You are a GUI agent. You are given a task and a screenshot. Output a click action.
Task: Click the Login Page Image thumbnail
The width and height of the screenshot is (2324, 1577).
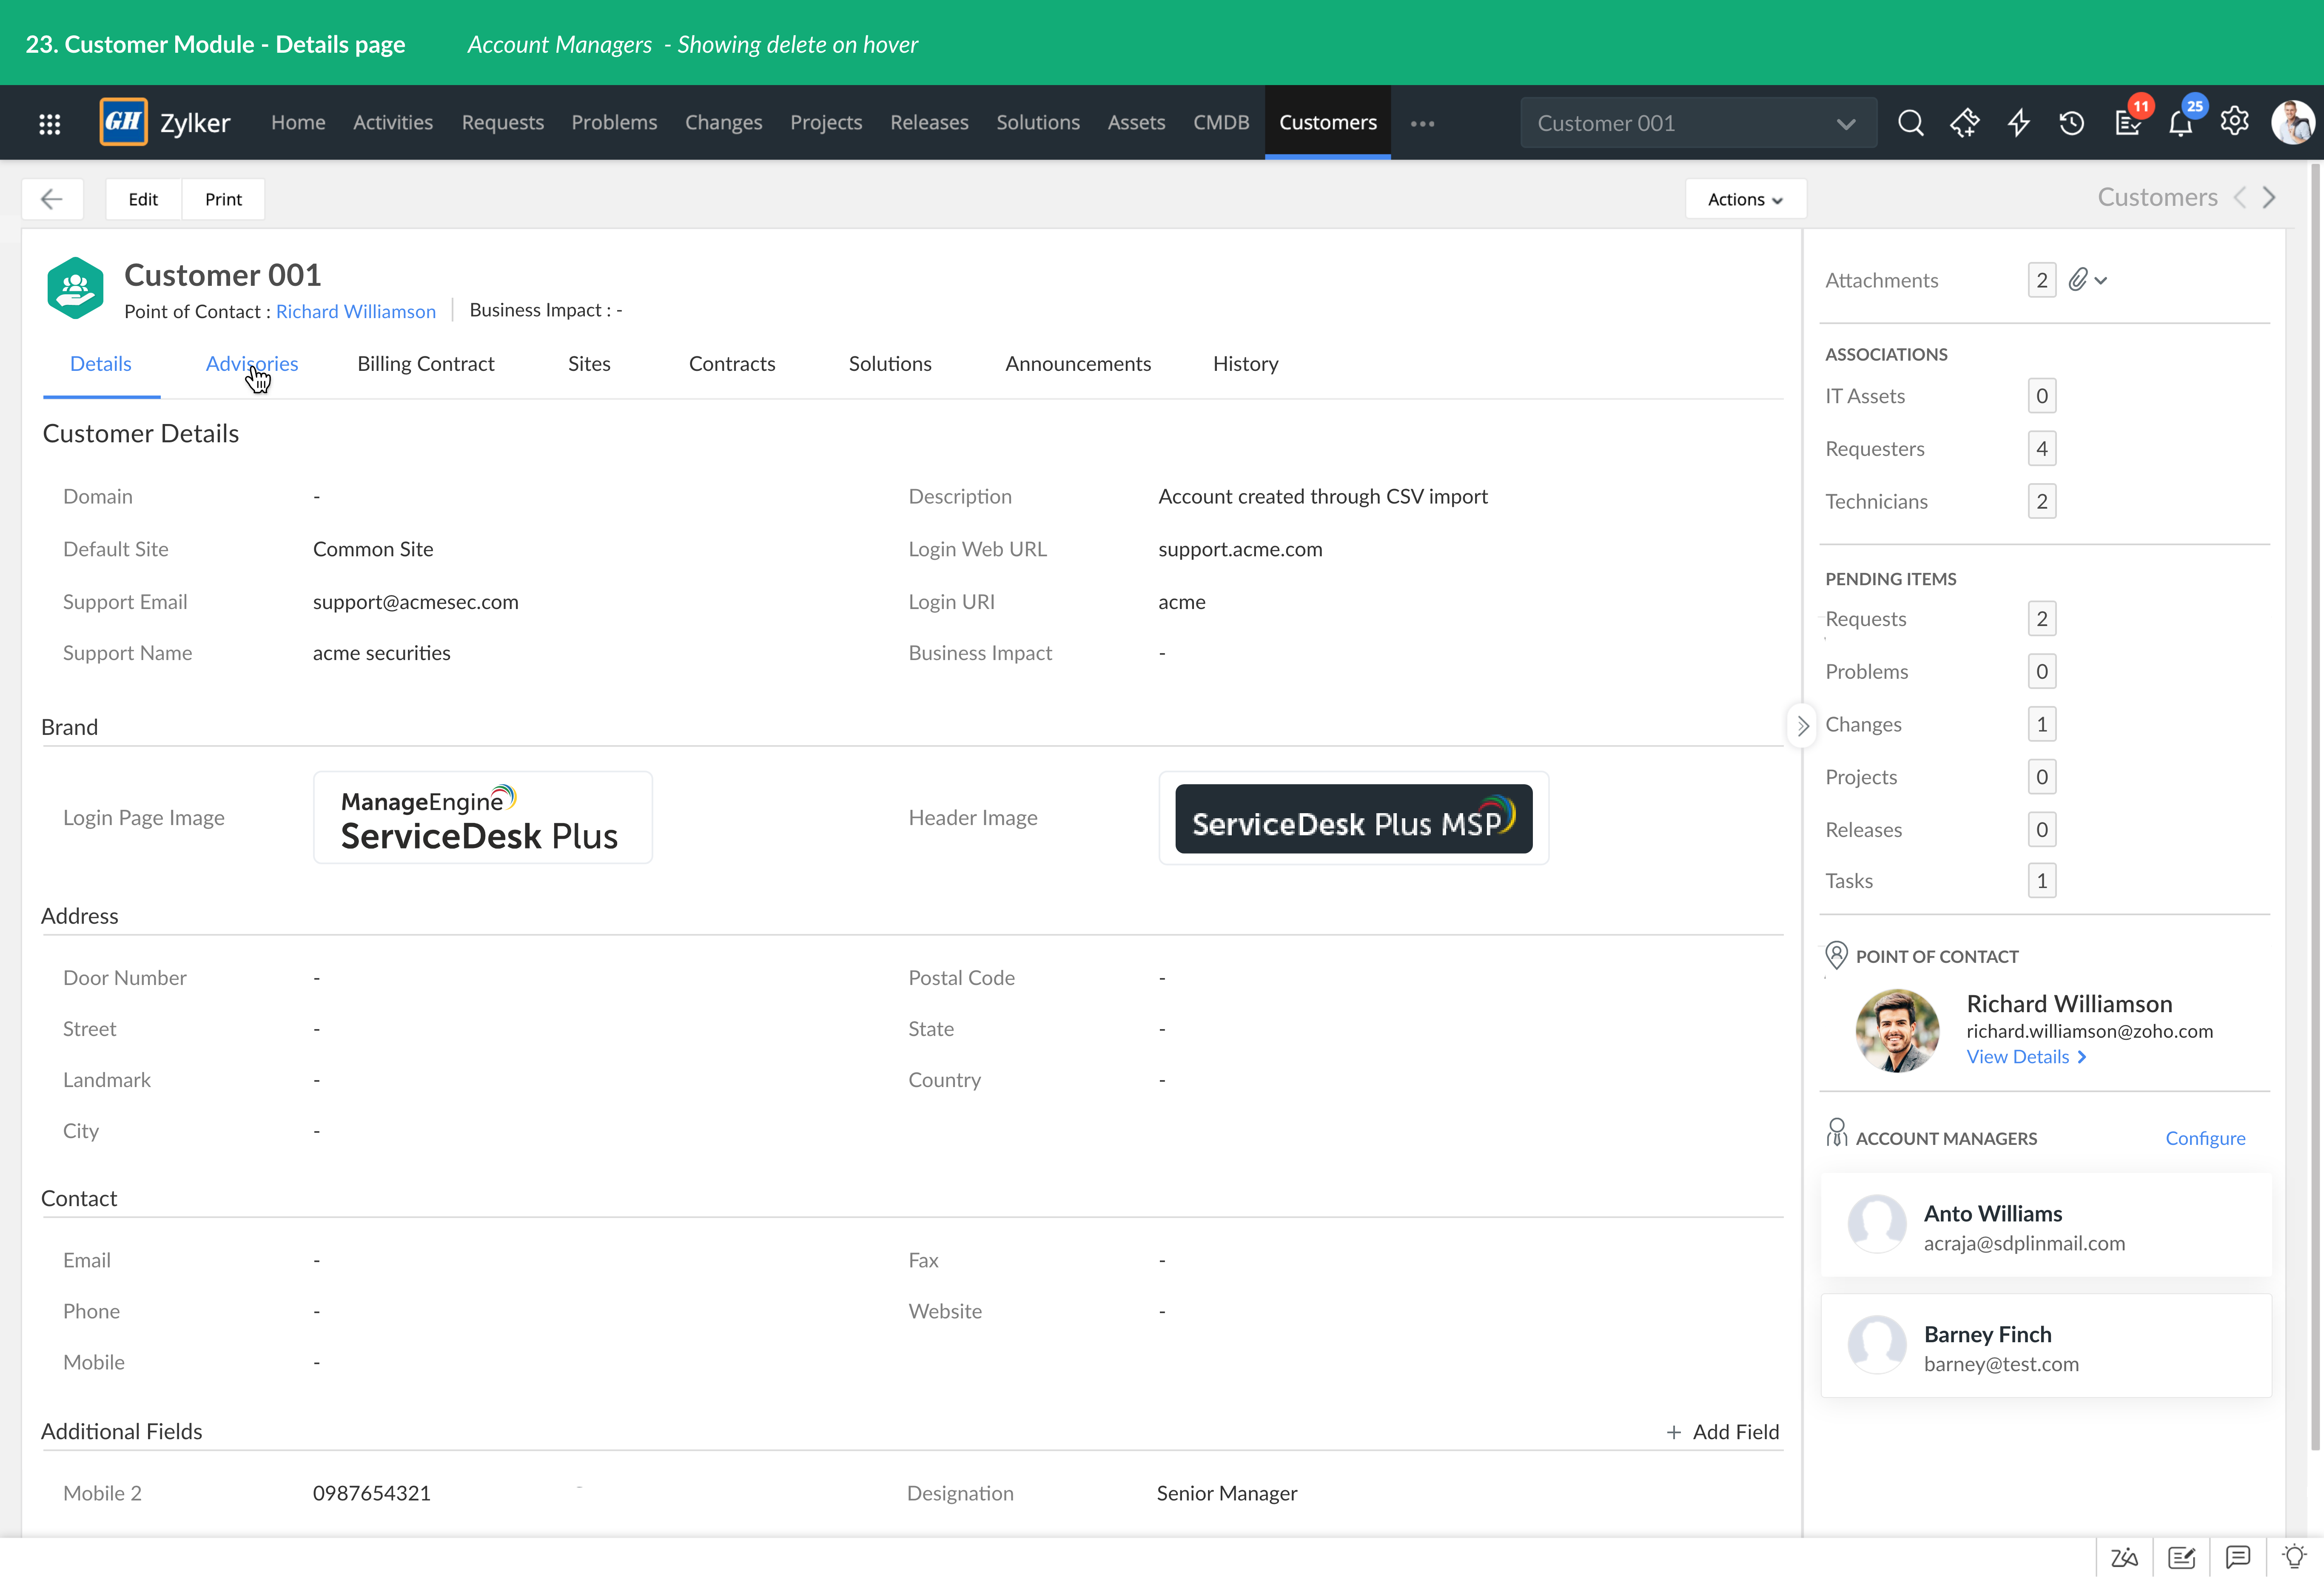pos(483,817)
